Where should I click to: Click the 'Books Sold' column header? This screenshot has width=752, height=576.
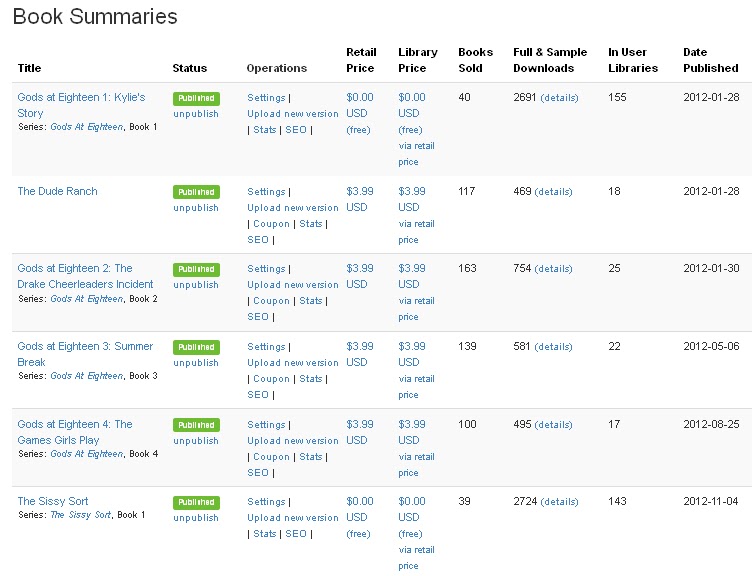coord(475,60)
